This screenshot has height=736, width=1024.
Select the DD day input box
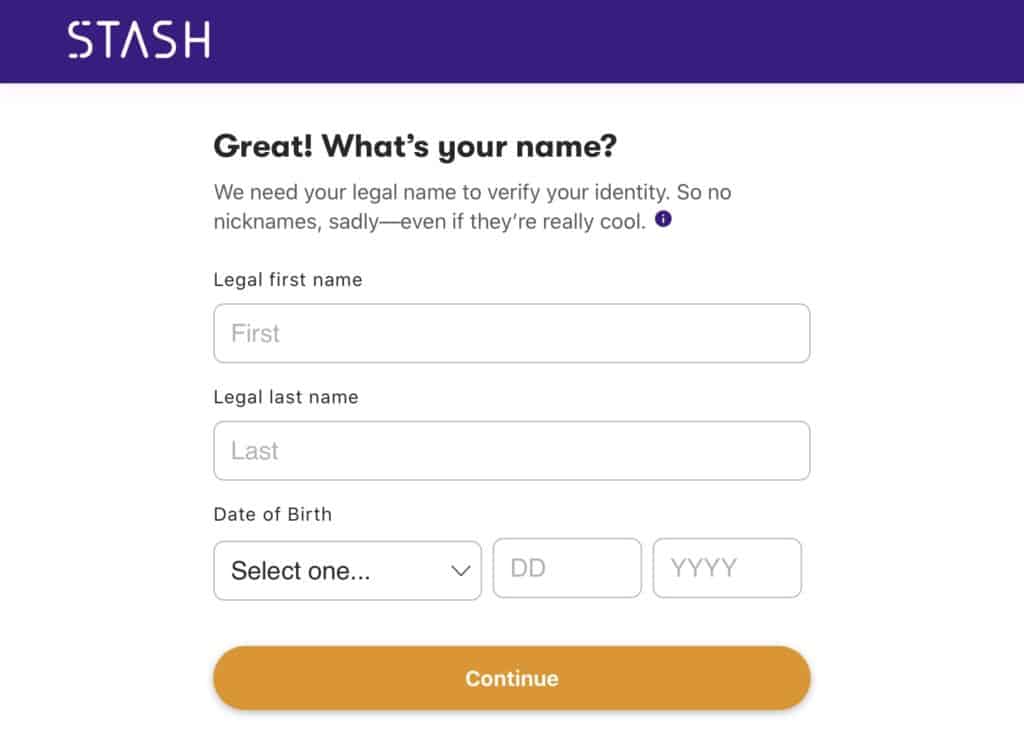tap(567, 568)
